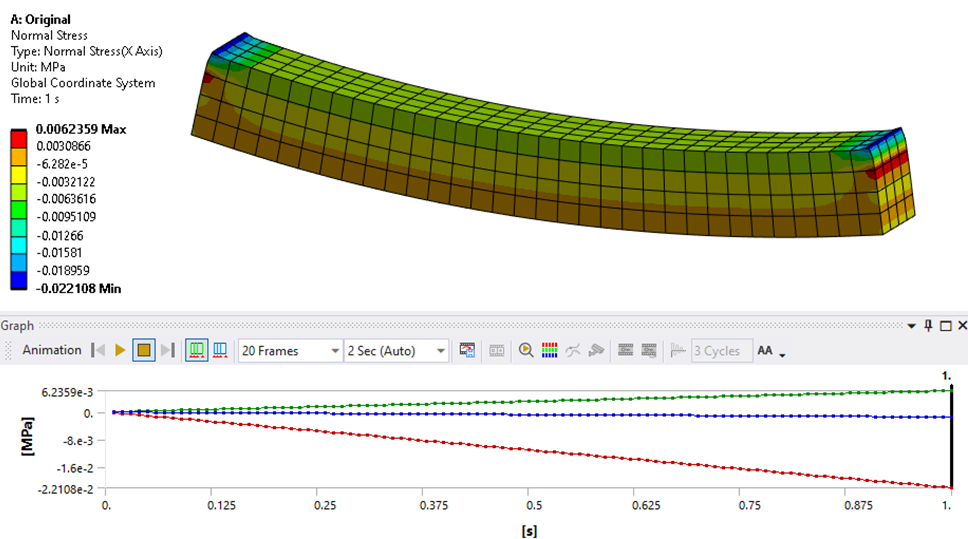Step to the next animation frame
The image size is (968, 539).
pyautogui.click(x=167, y=350)
